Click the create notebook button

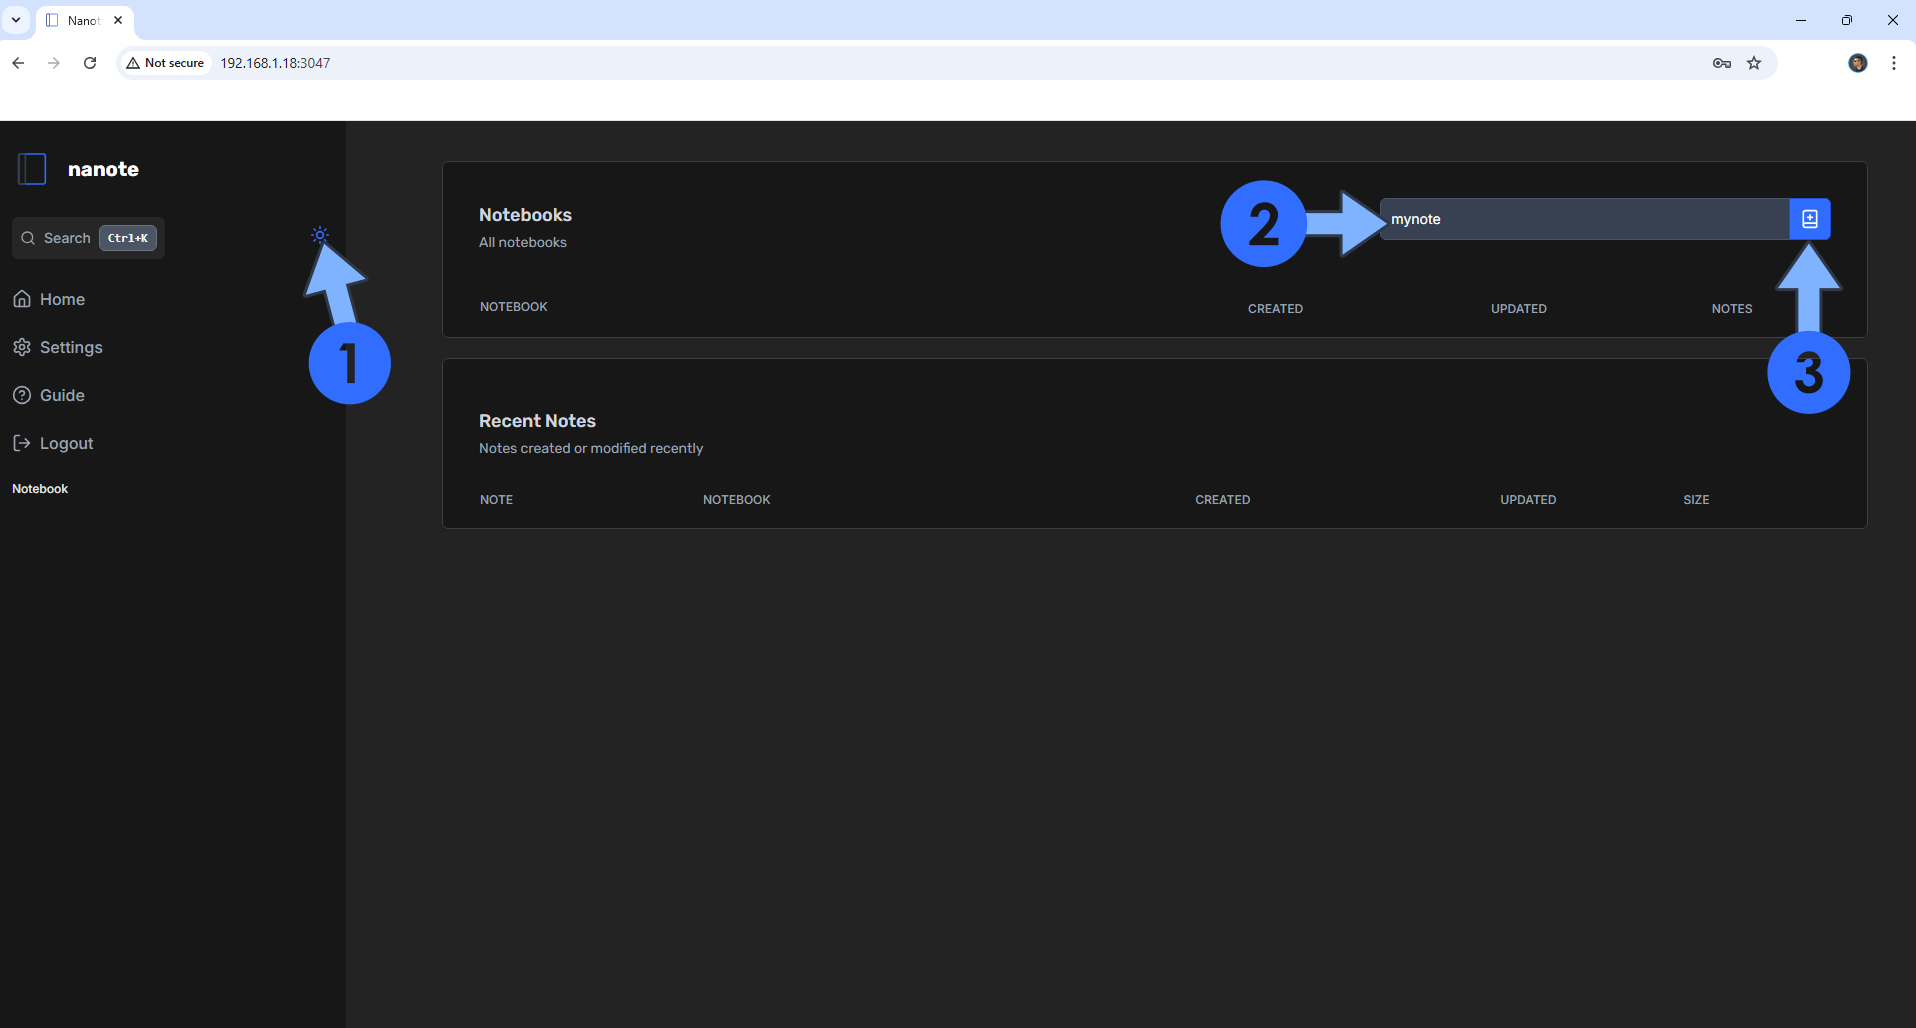click(x=1810, y=219)
